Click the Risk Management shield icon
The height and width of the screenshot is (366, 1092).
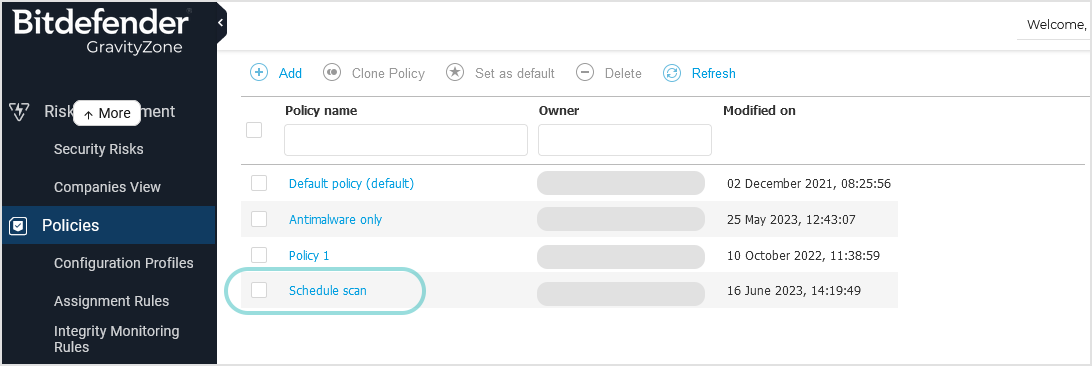pyautogui.click(x=18, y=111)
